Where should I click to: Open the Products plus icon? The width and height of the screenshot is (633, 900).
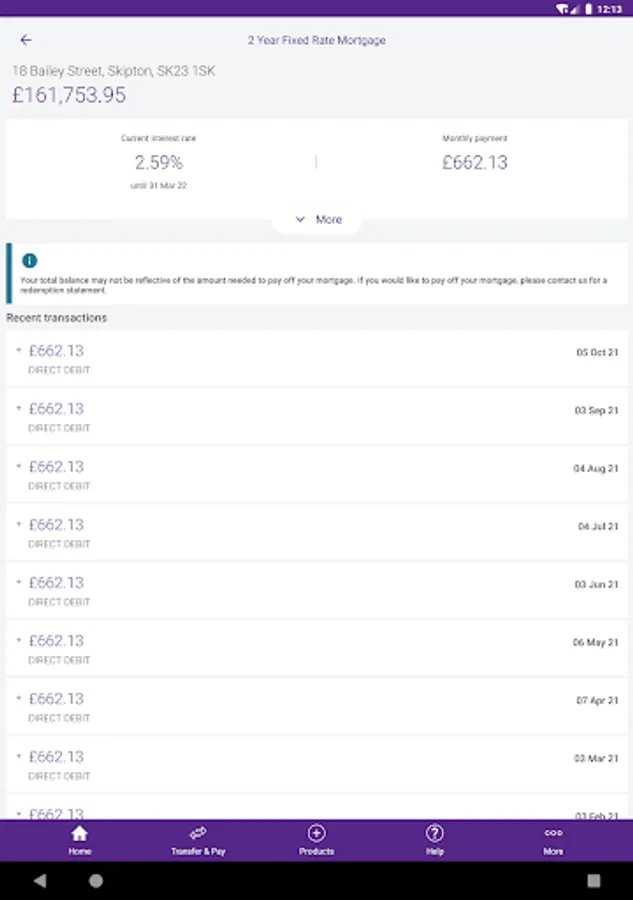click(316, 834)
